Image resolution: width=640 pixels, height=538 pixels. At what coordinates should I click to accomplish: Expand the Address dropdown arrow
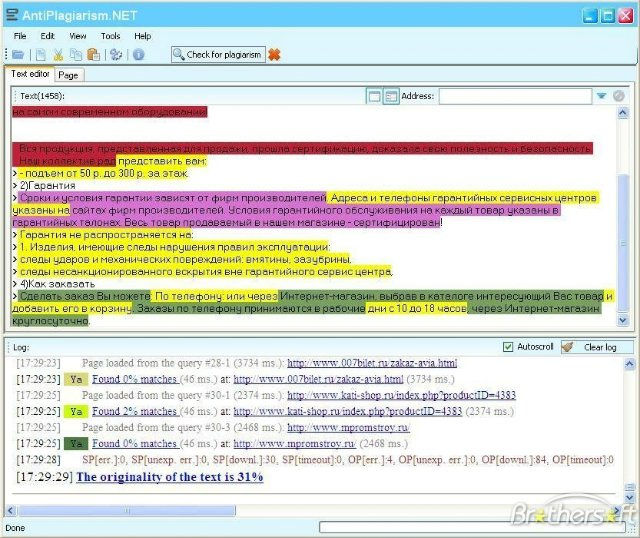[x=601, y=96]
